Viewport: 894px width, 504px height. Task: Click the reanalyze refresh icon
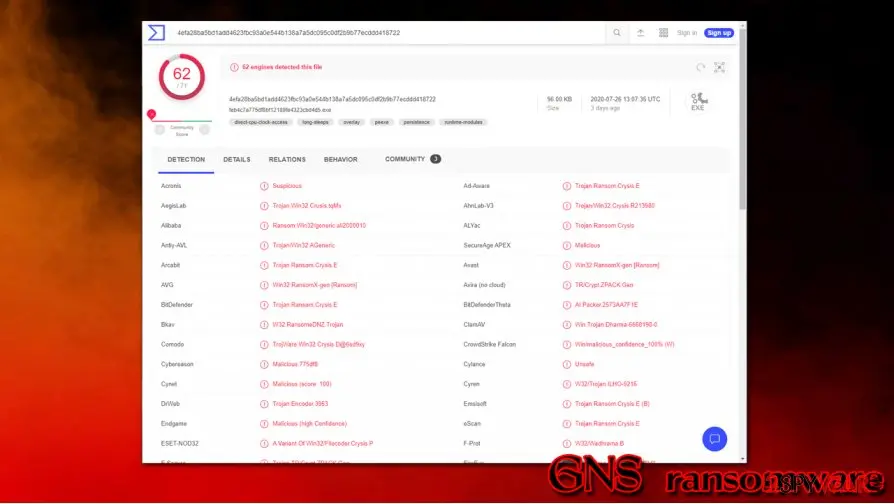pyautogui.click(x=700, y=67)
